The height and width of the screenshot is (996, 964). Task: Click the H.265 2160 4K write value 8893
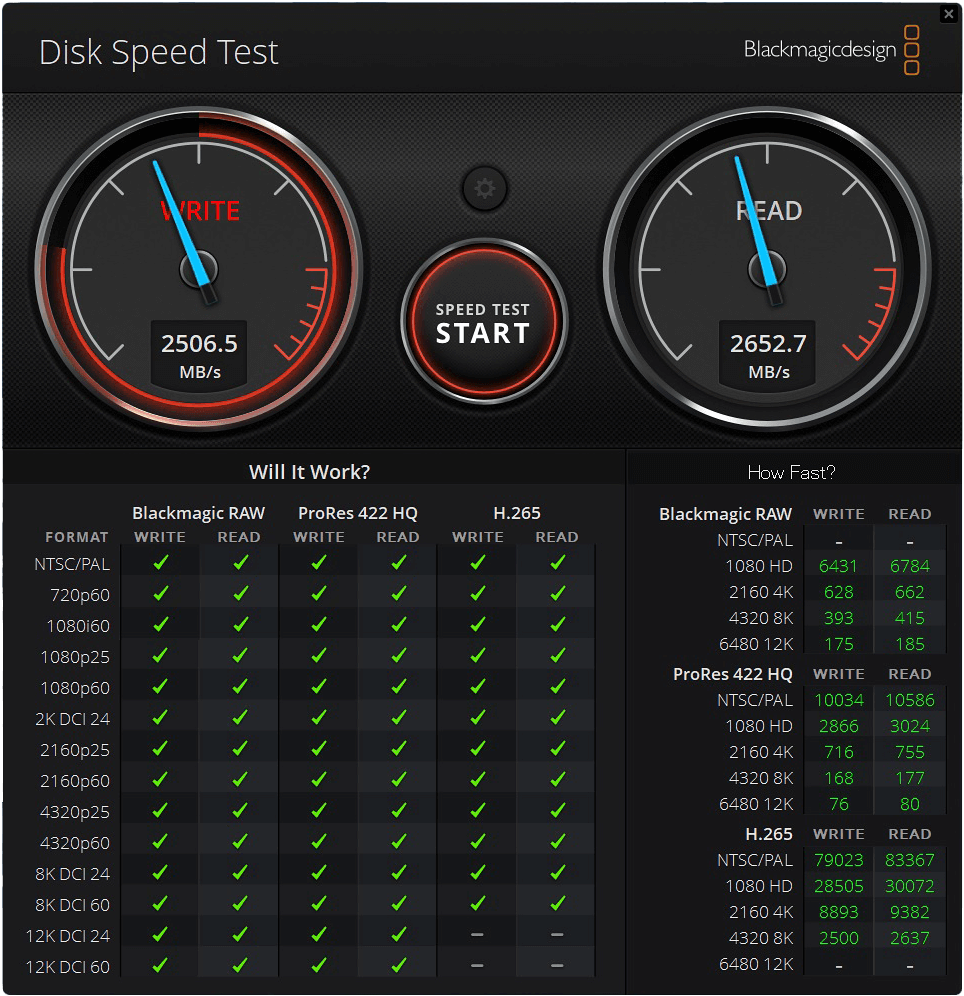point(838,912)
